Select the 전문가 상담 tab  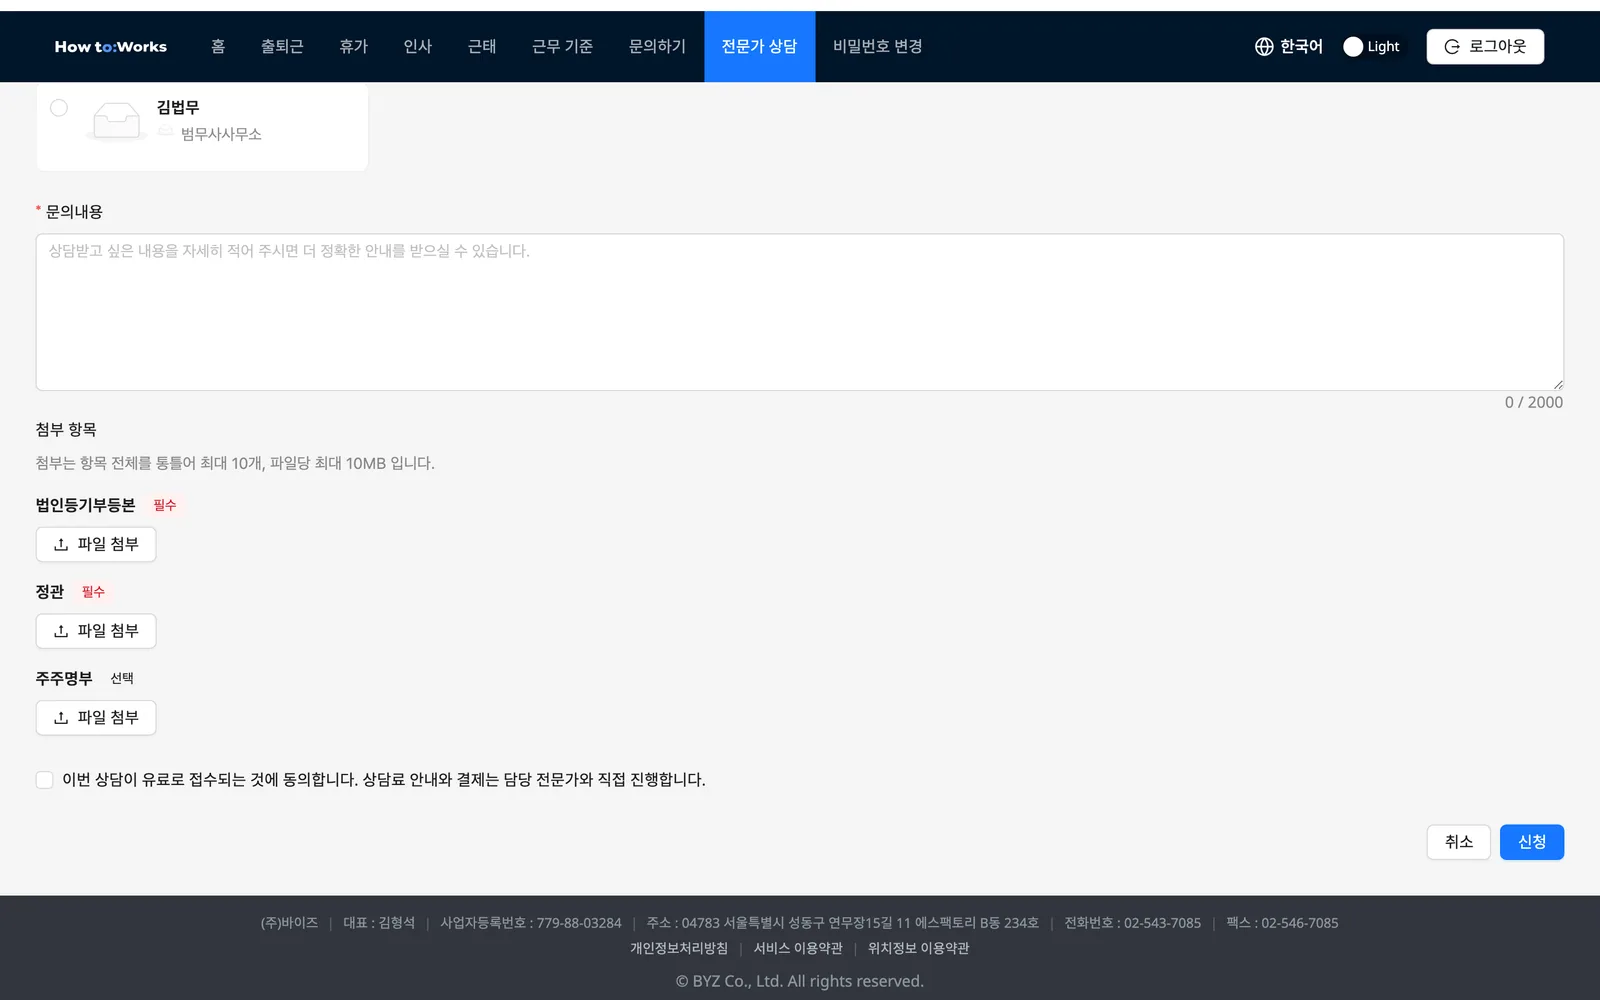tap(760, 47)
